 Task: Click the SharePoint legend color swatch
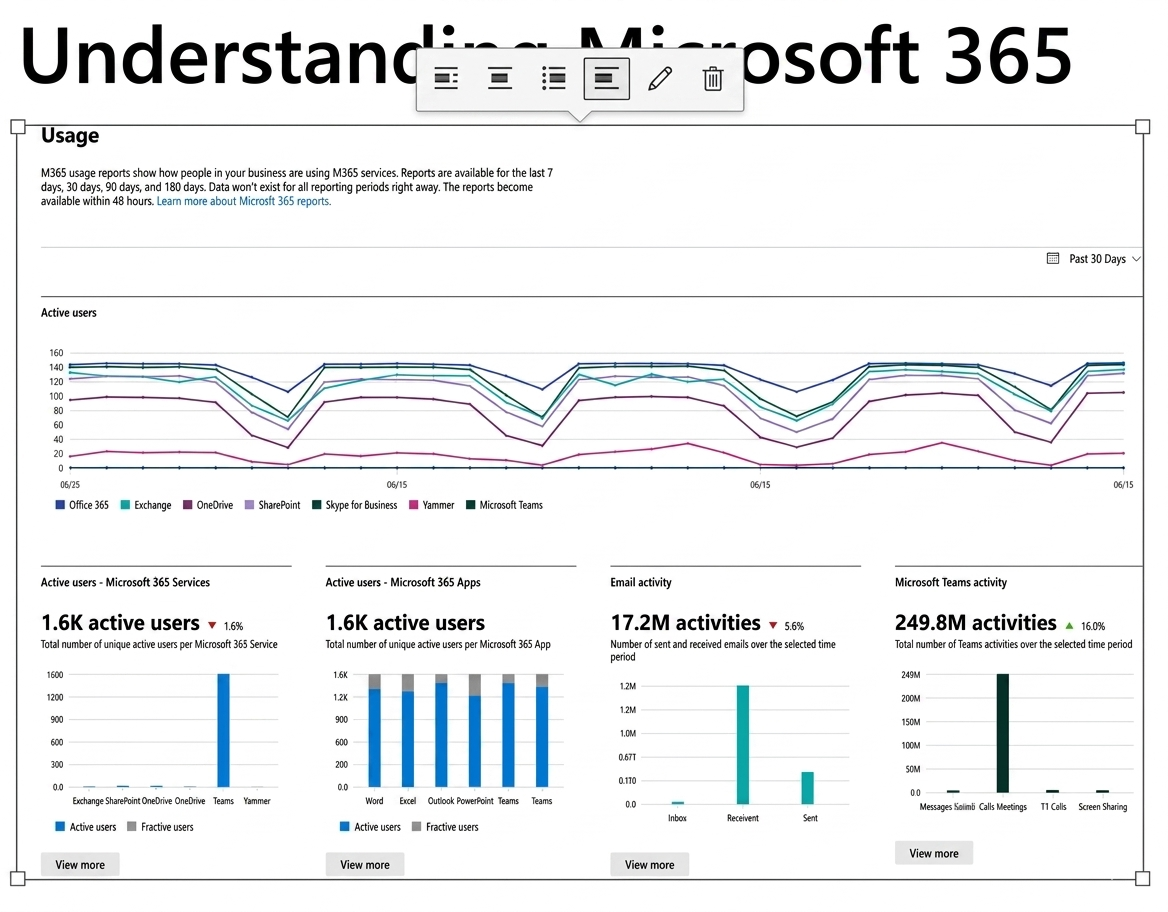[250, 504]
